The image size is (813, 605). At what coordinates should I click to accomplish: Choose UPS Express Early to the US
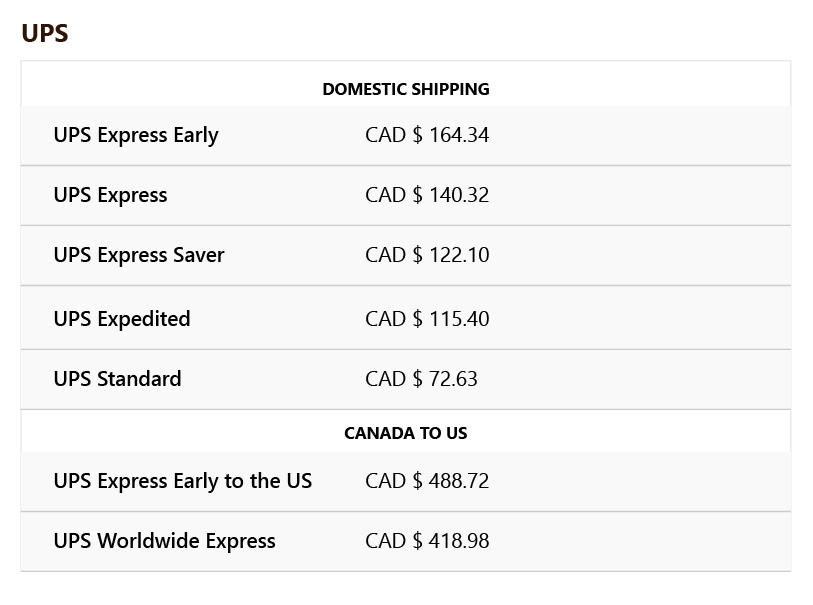(183, 482)
